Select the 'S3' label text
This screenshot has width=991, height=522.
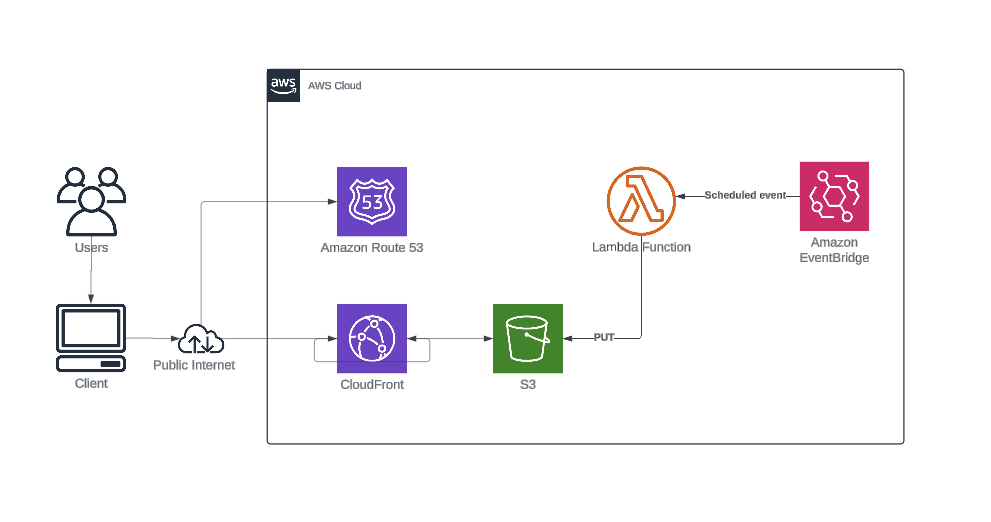coord(528,384)
